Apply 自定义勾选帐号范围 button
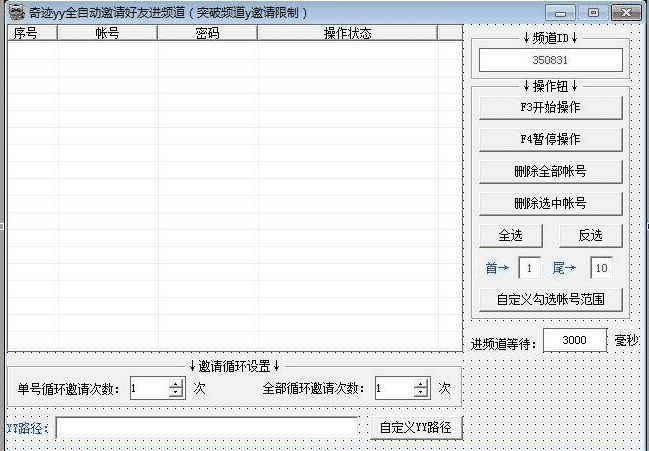The height and width of the screenshot is (451, 649). pos(550,300)
